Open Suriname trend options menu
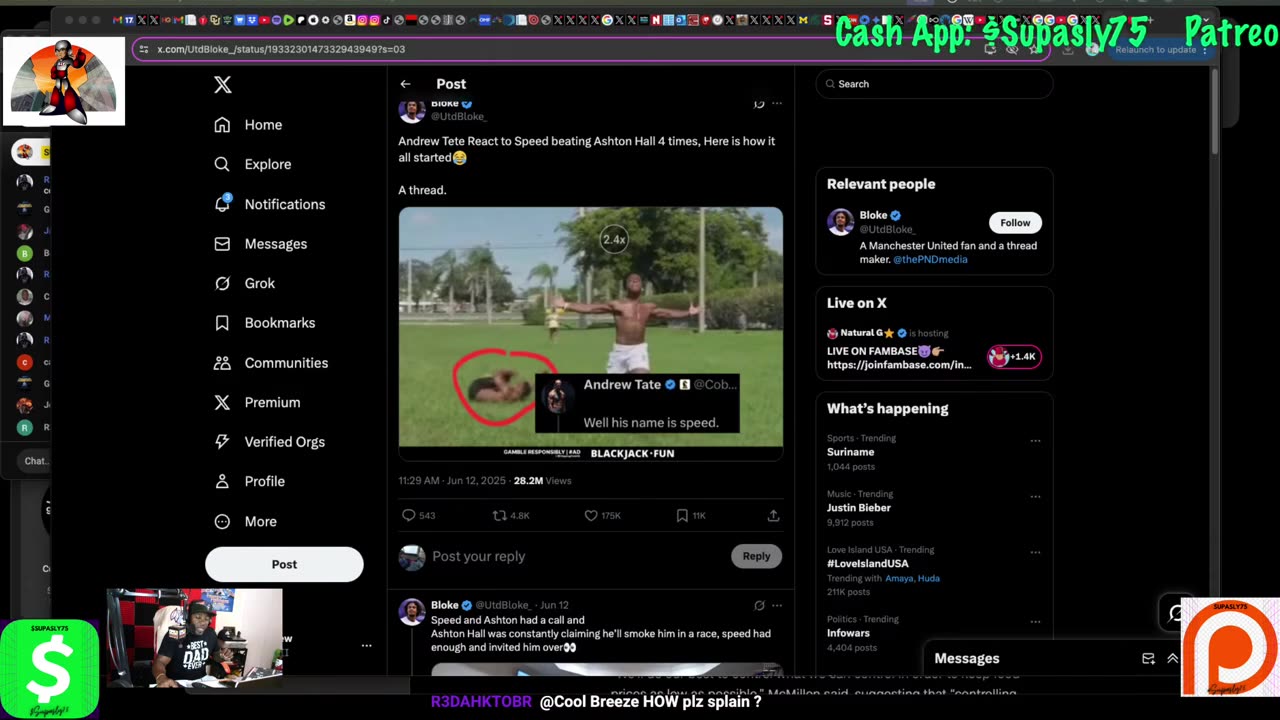Screen dimensions: 1280x720 pyautogui.click(x=1035, y=440)
